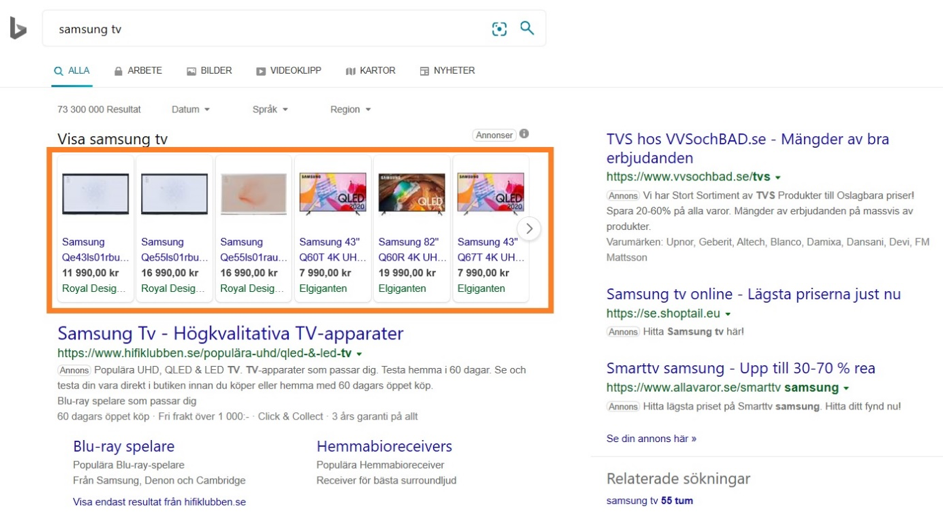Open Samsung 82" Q60R TV image

point(412,194)
